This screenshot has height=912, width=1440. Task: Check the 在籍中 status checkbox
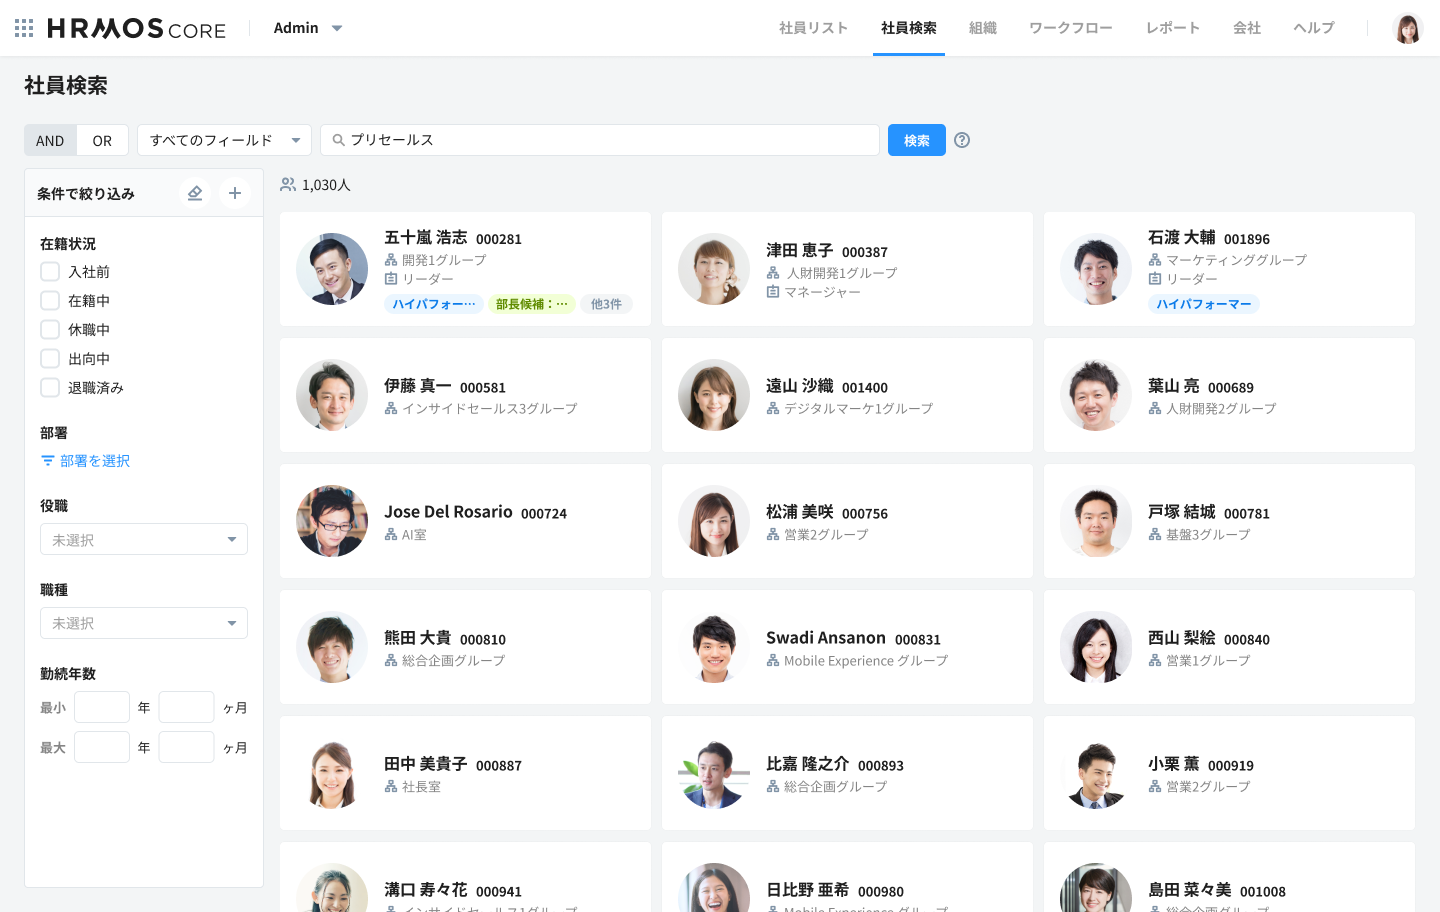pyautogui.click(x=50, y=300)
